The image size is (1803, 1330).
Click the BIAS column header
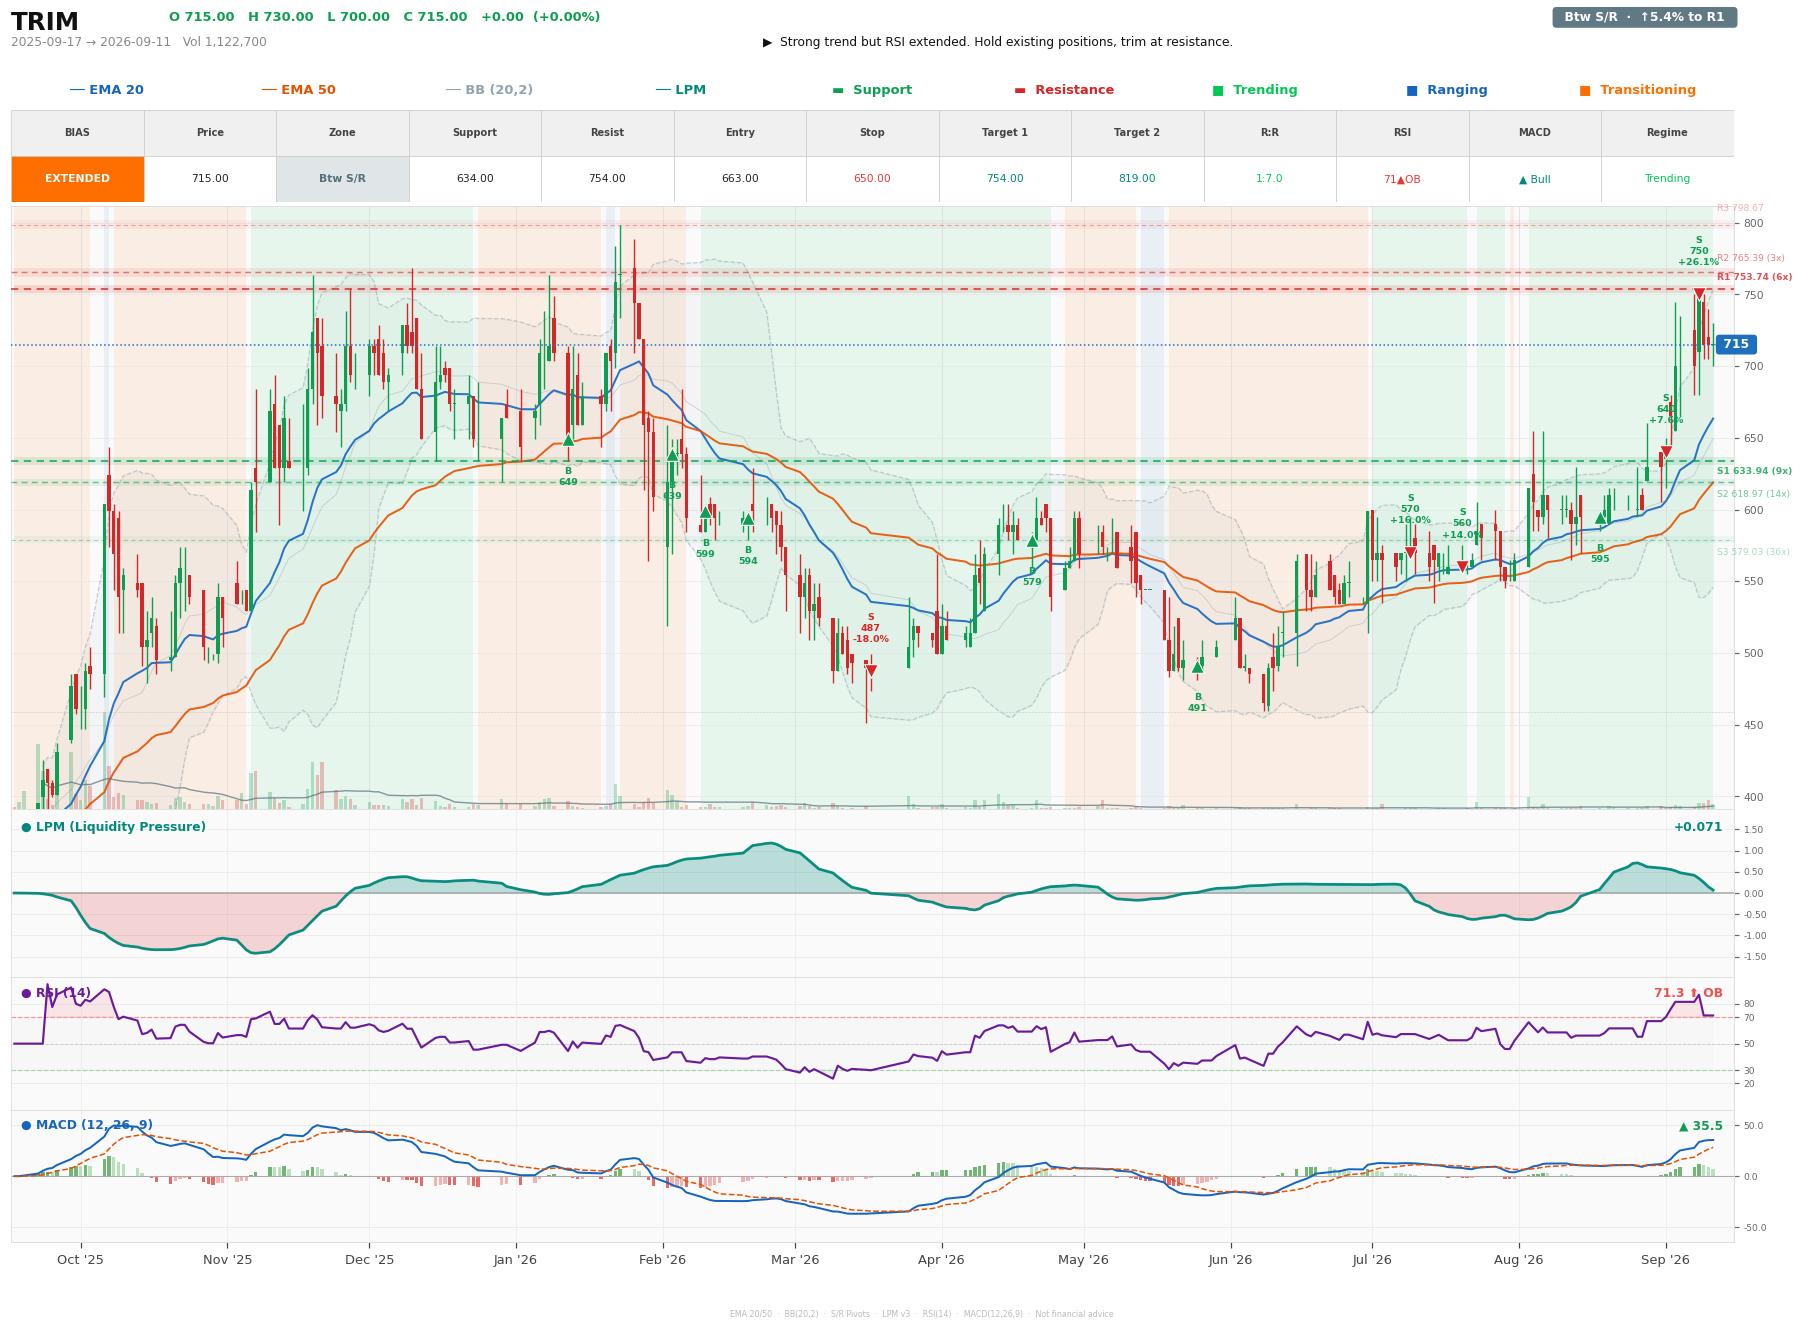click(x=78, y=133)
